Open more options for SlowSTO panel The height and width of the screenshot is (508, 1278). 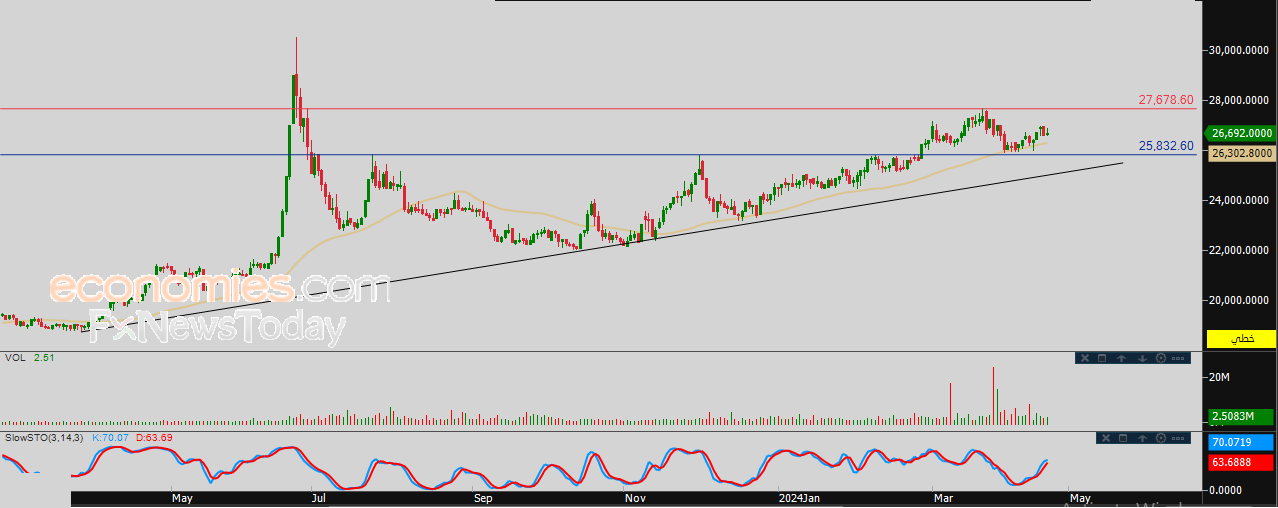(x=1178, y=438)
